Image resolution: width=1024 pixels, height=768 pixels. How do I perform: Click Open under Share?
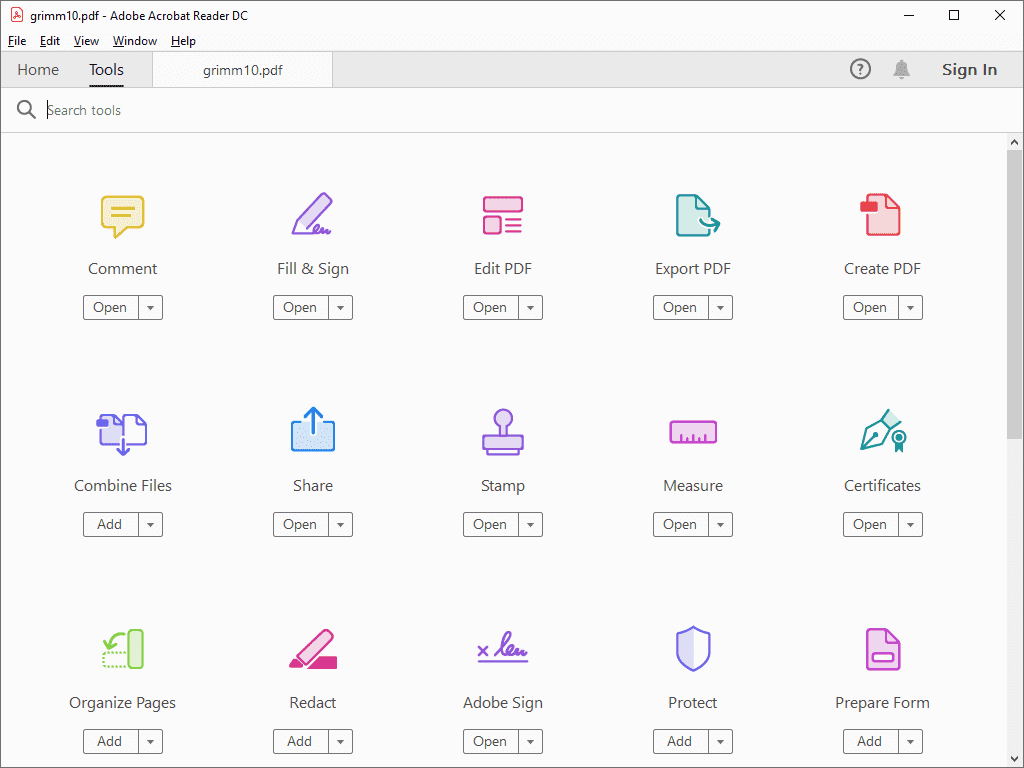pos(300,524)
